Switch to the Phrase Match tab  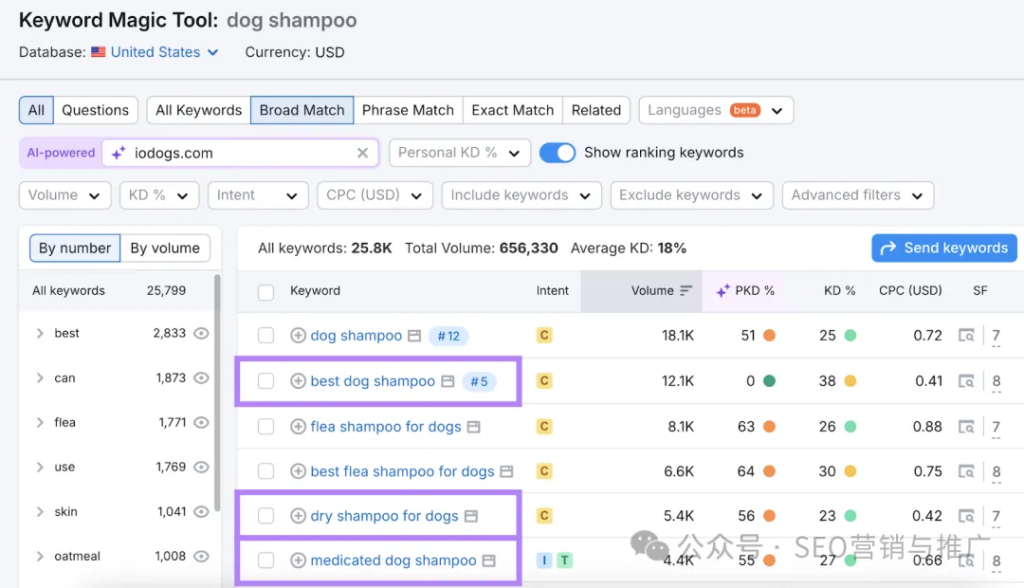407,110
